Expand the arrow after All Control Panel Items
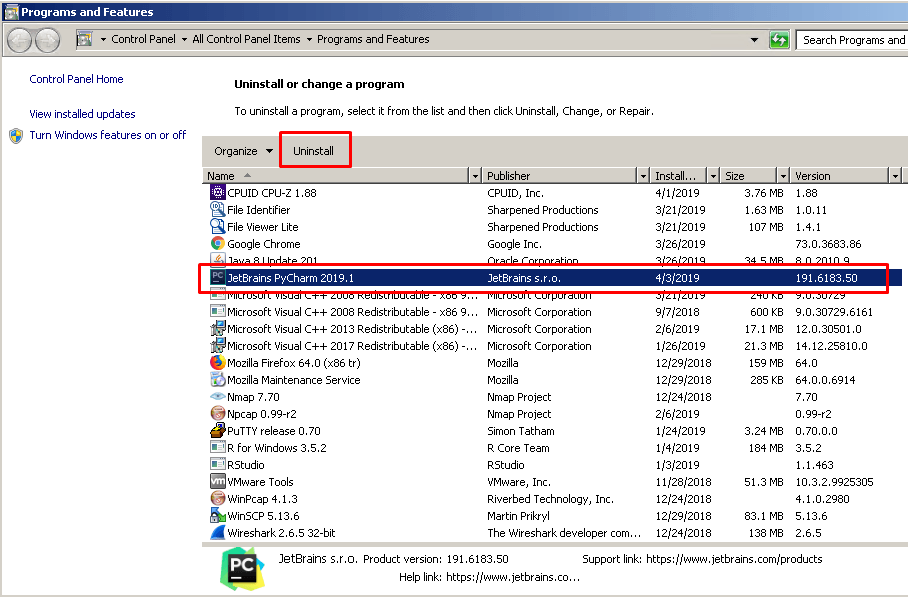 click(x=309, y=39)
